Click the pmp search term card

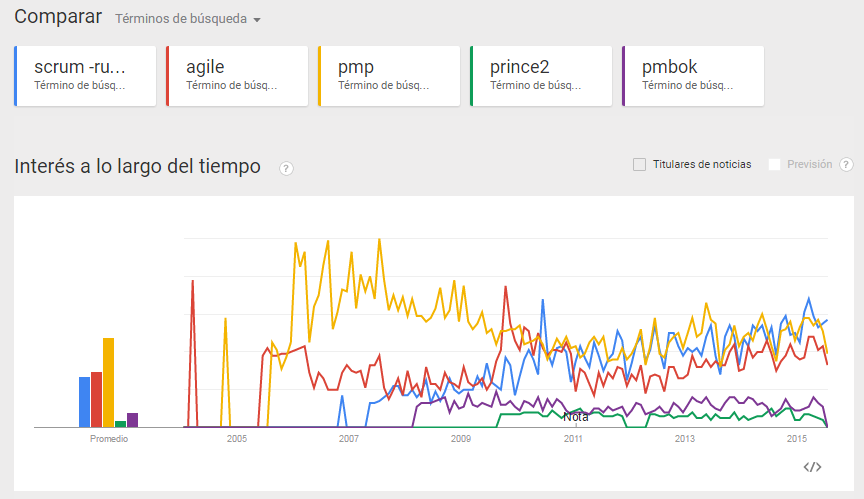(x=390, y=75)
